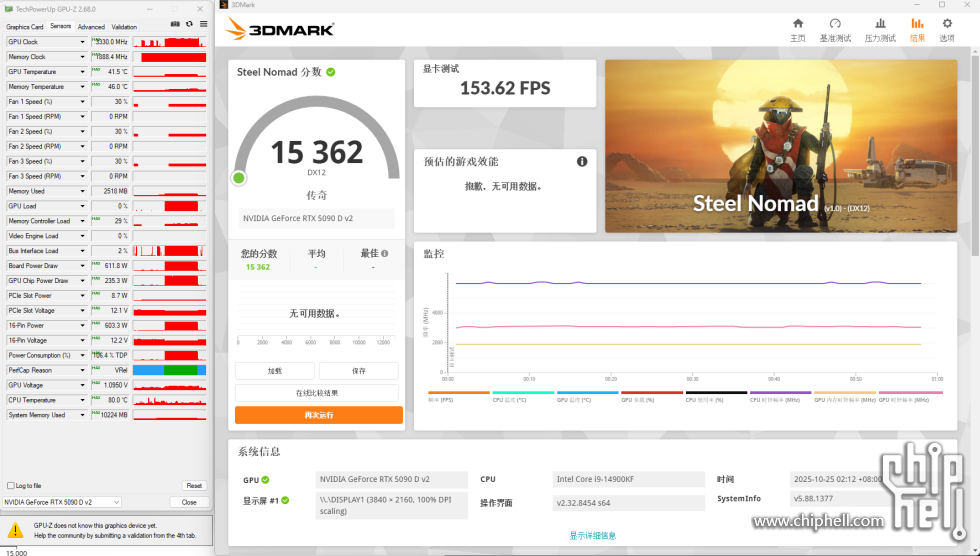This screenshot has height=556, width=980.
Task: Toggle the GPU 温度 (°C) blue legend series
Action: coord(573,396)
